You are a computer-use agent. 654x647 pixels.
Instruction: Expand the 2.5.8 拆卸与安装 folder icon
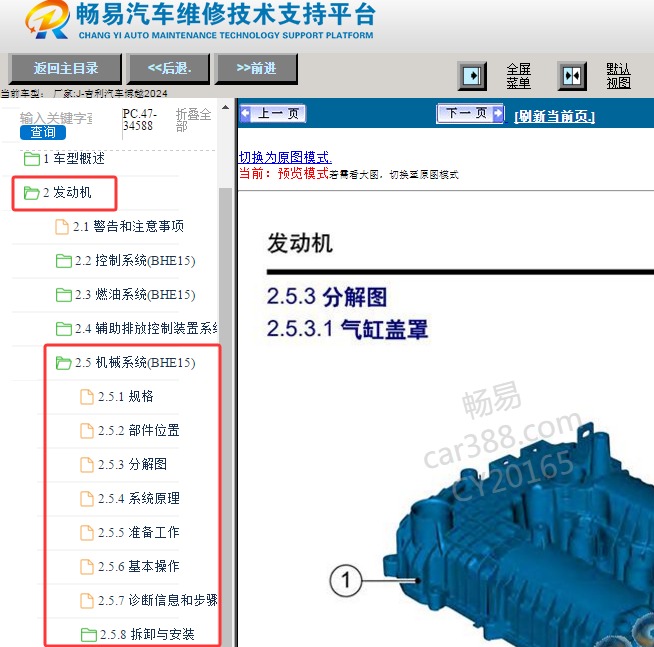pos(88,634)
